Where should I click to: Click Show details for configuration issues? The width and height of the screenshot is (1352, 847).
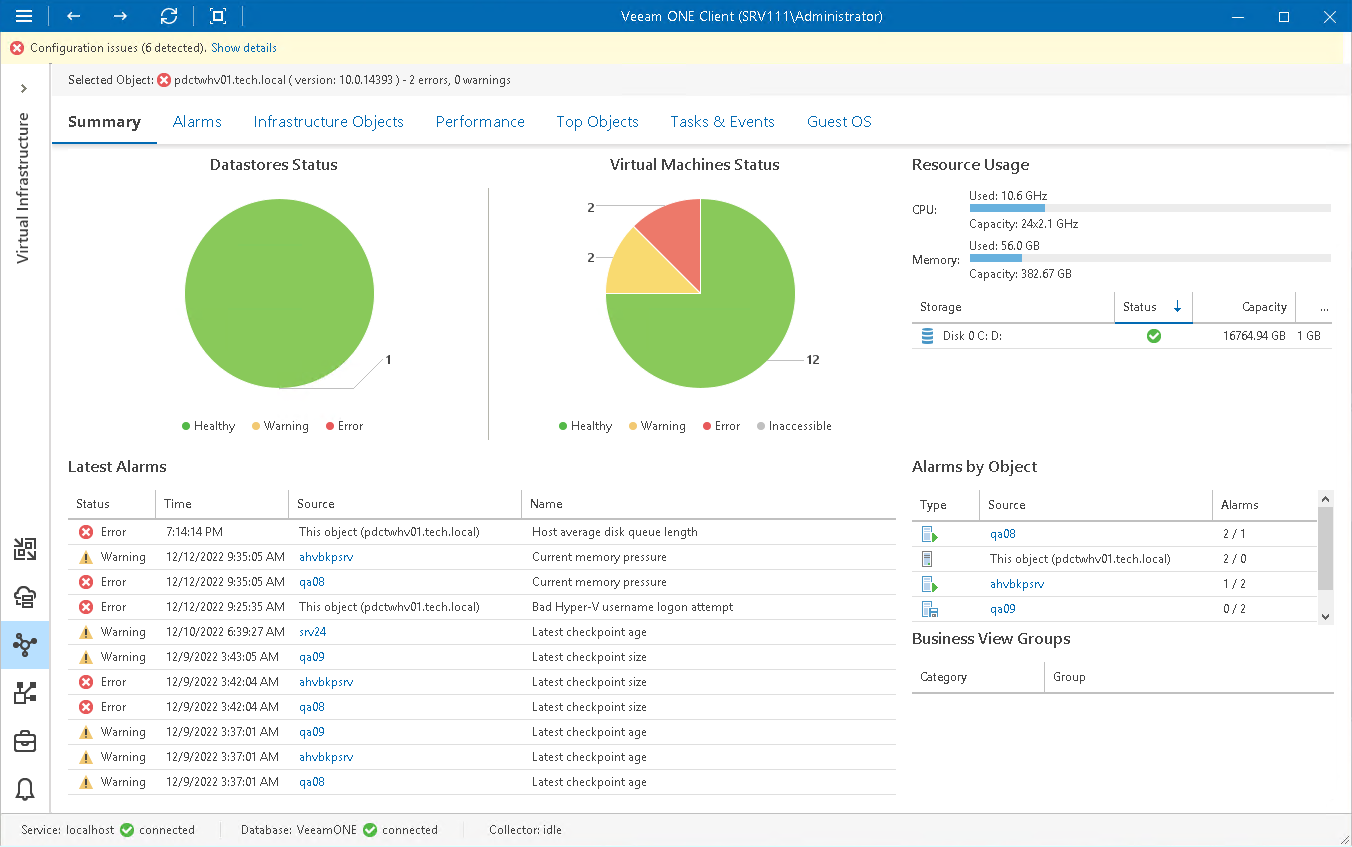(x=243, y=47)
